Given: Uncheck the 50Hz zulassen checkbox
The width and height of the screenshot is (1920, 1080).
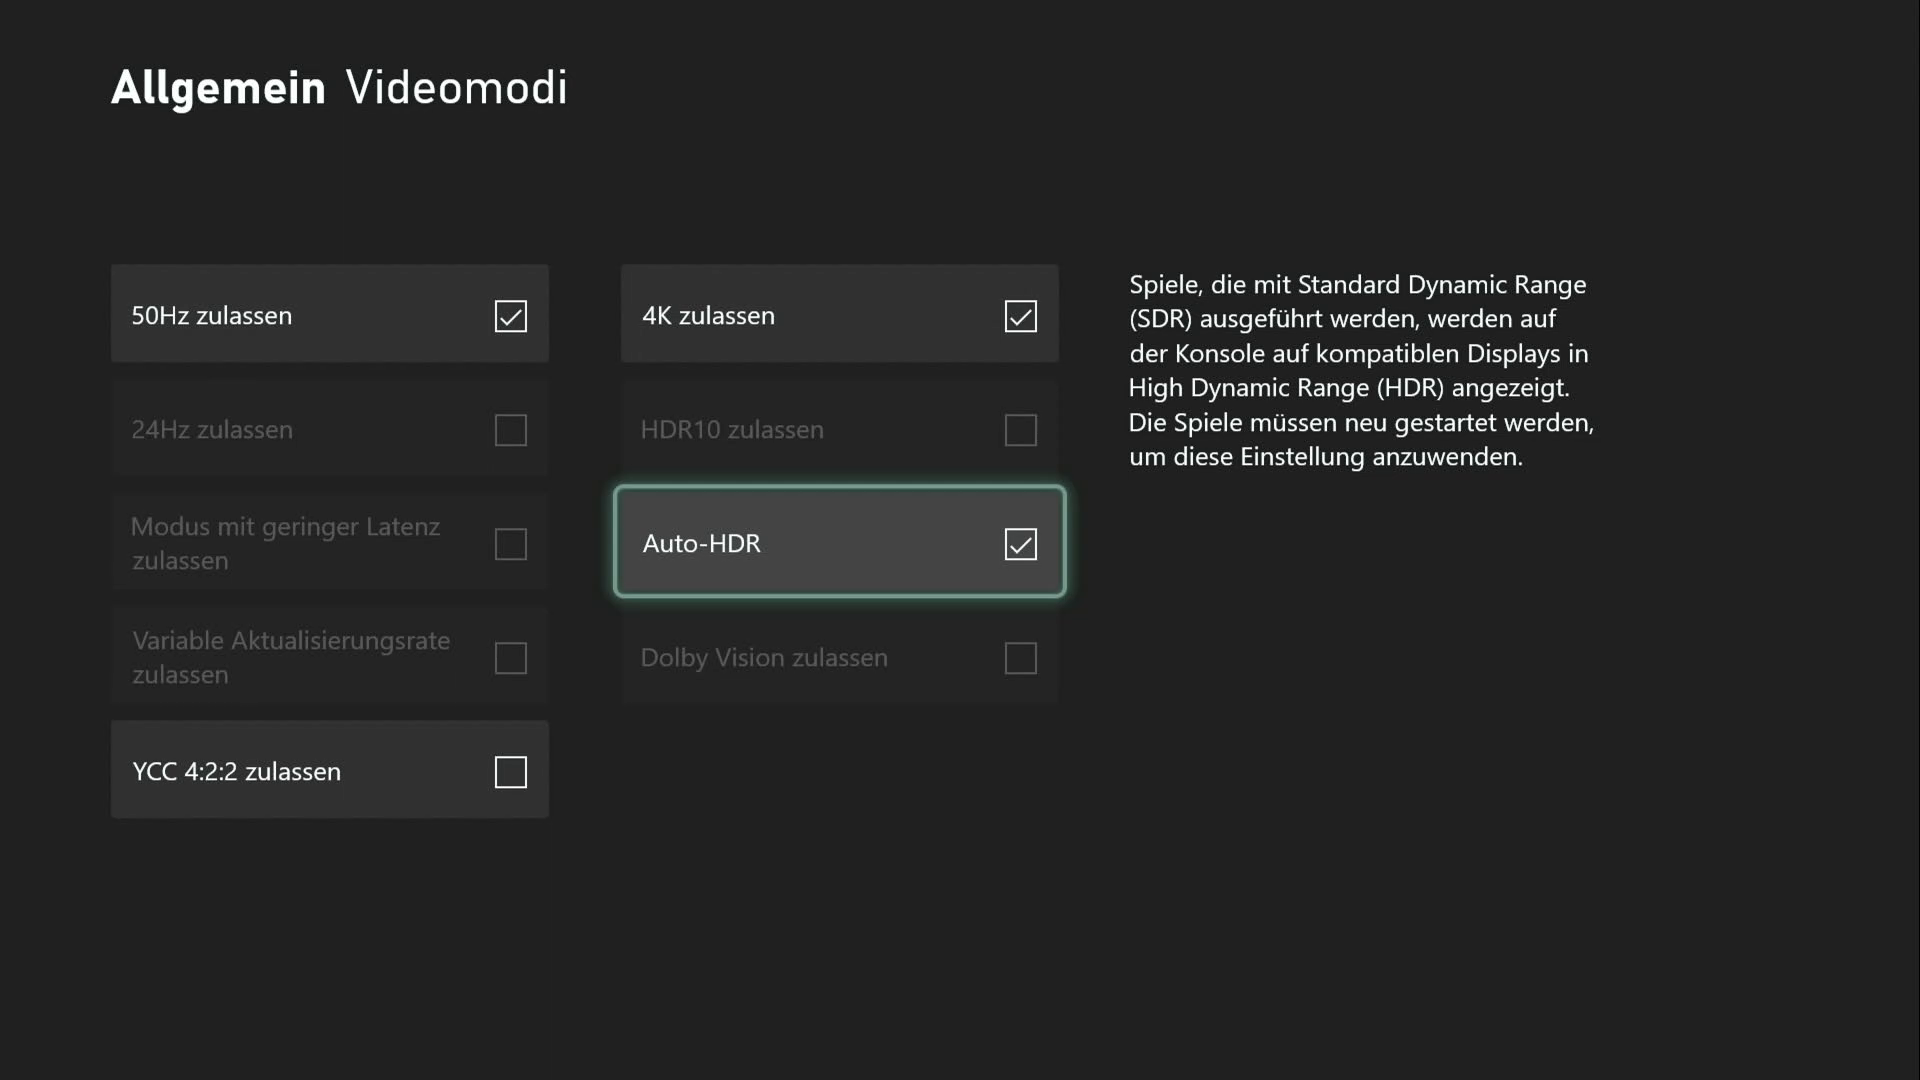Looking at the screenshot, I should tap(510, 316).
